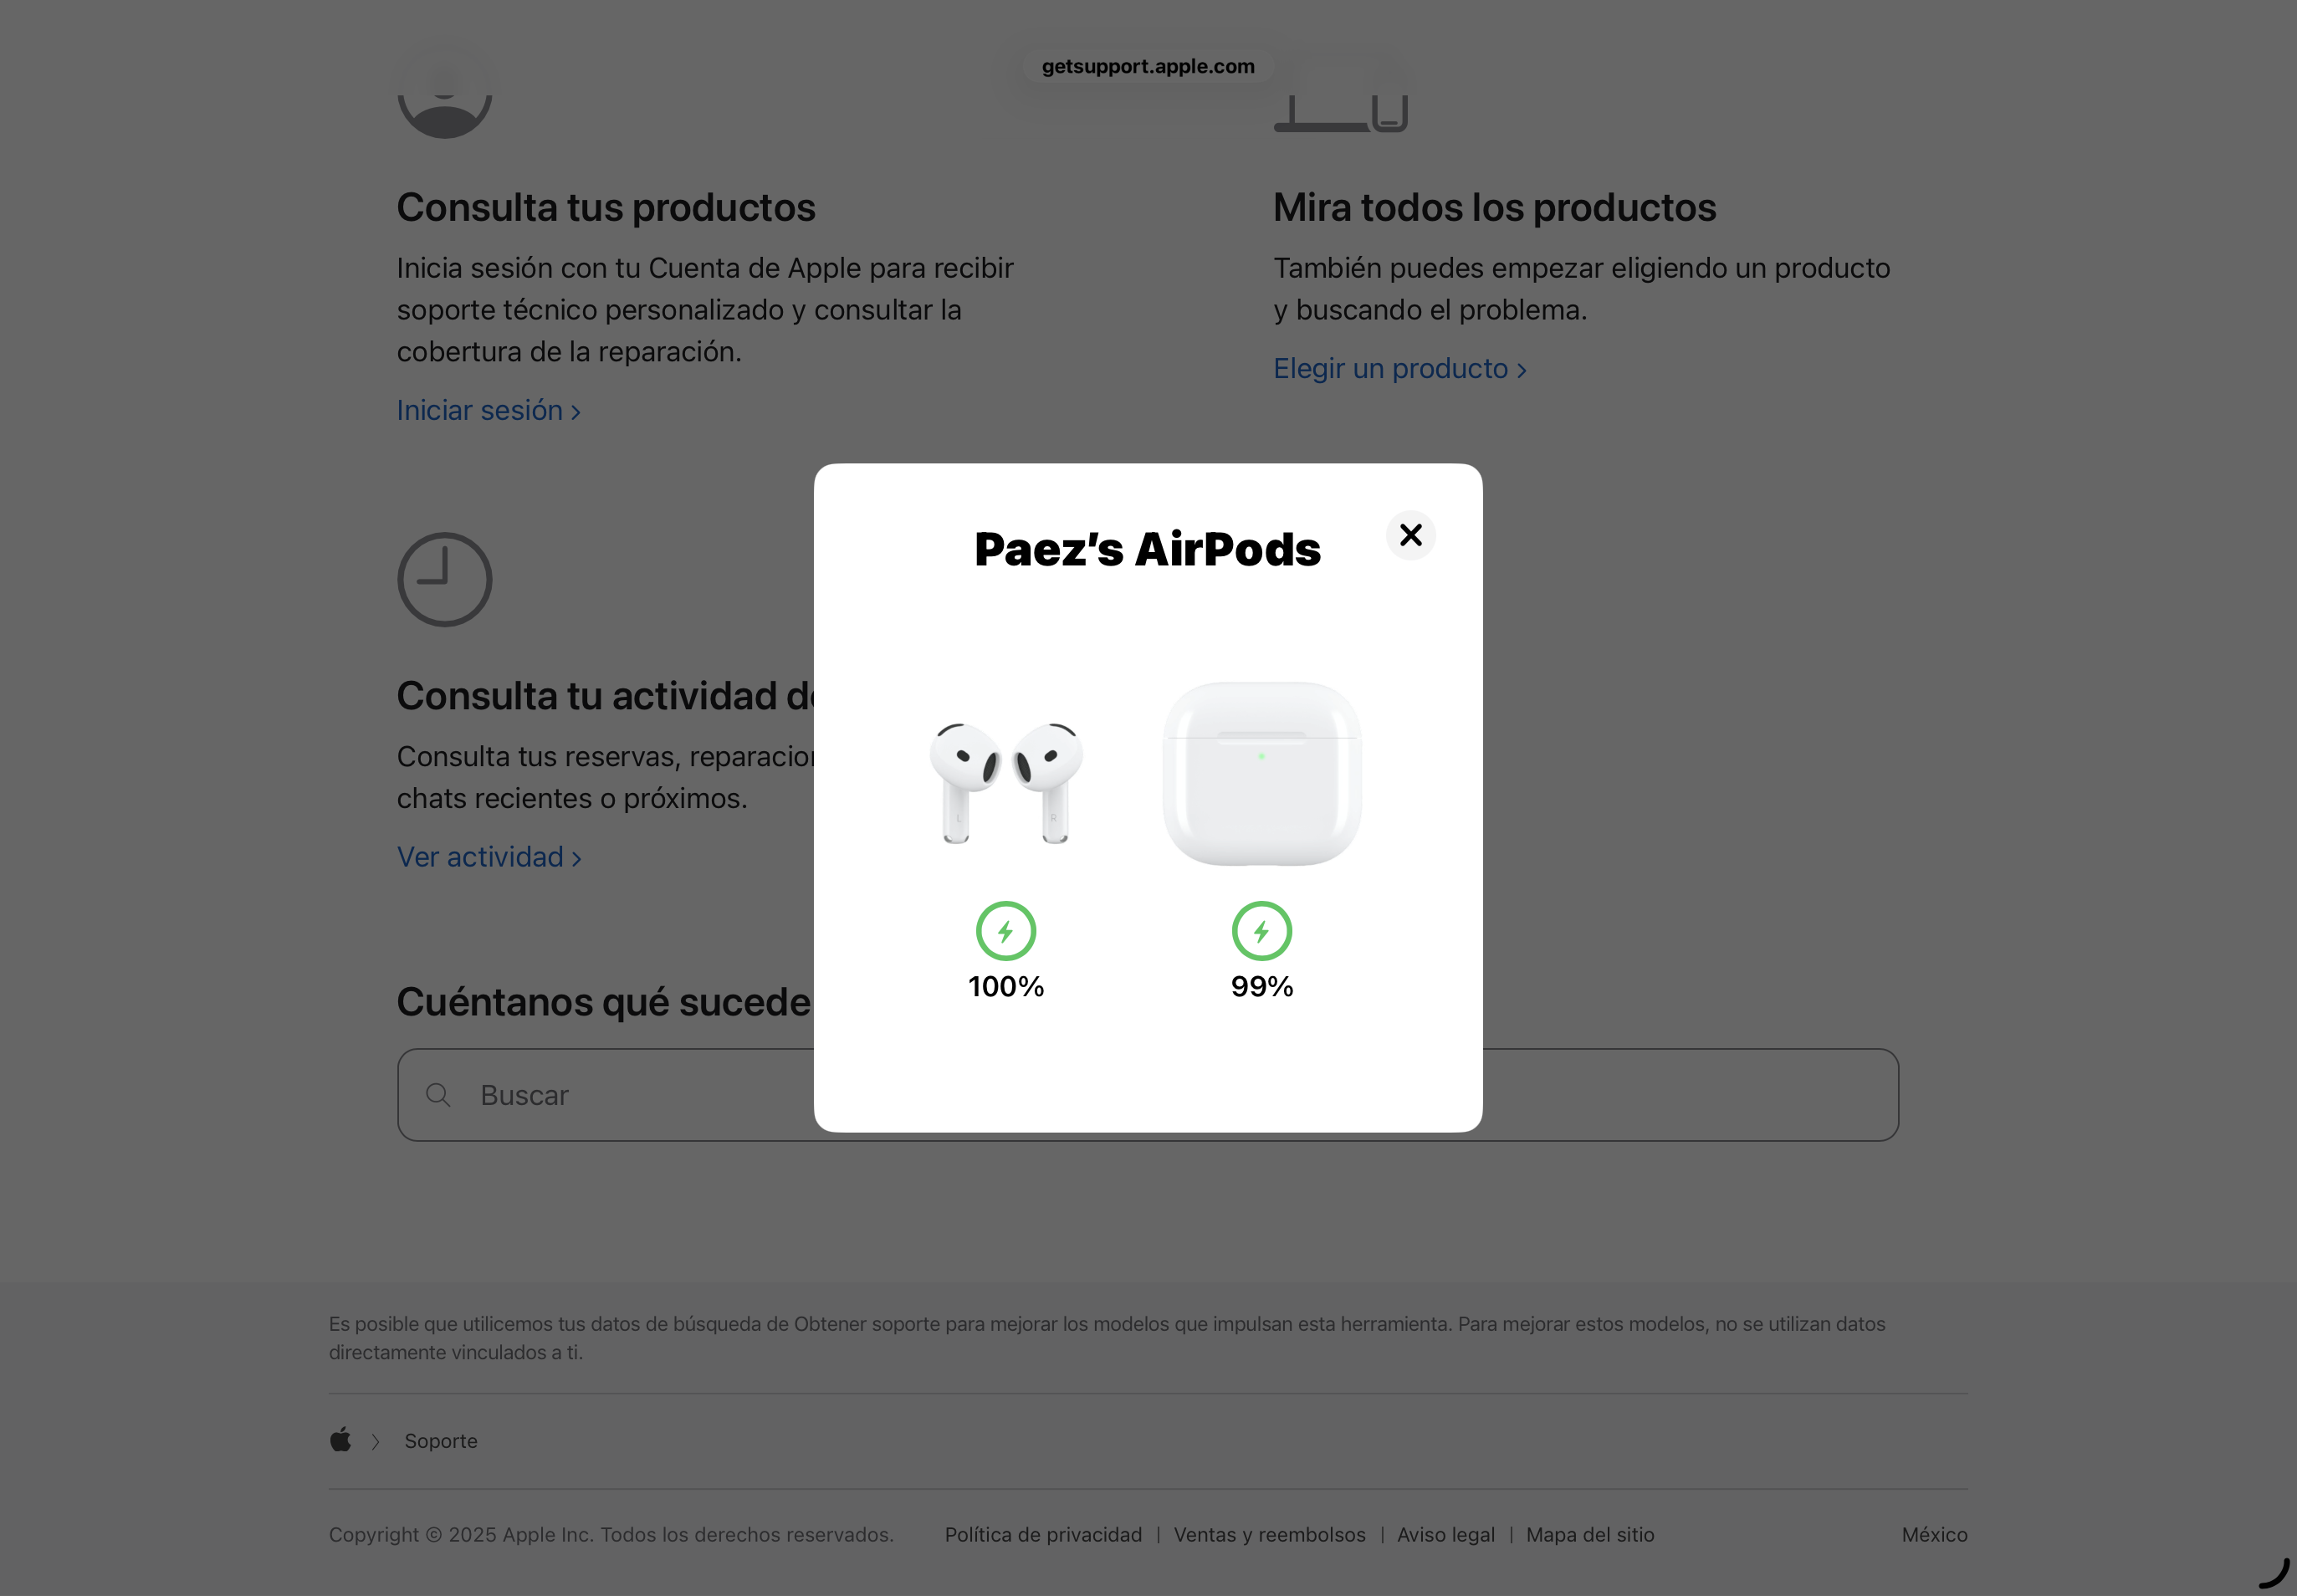
Task: Click the magnifying glass search icon
Action: click(438, 1095)
